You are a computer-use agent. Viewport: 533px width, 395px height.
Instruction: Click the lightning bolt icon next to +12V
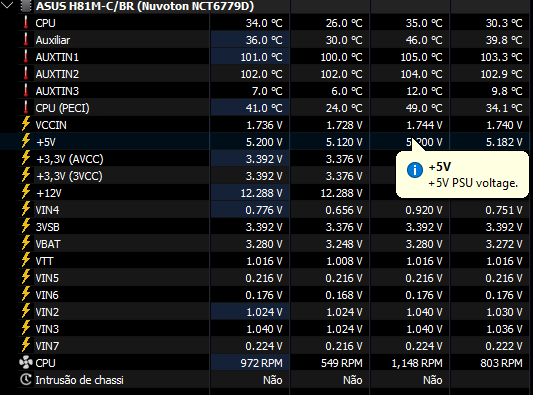click(x=26, y=192)
